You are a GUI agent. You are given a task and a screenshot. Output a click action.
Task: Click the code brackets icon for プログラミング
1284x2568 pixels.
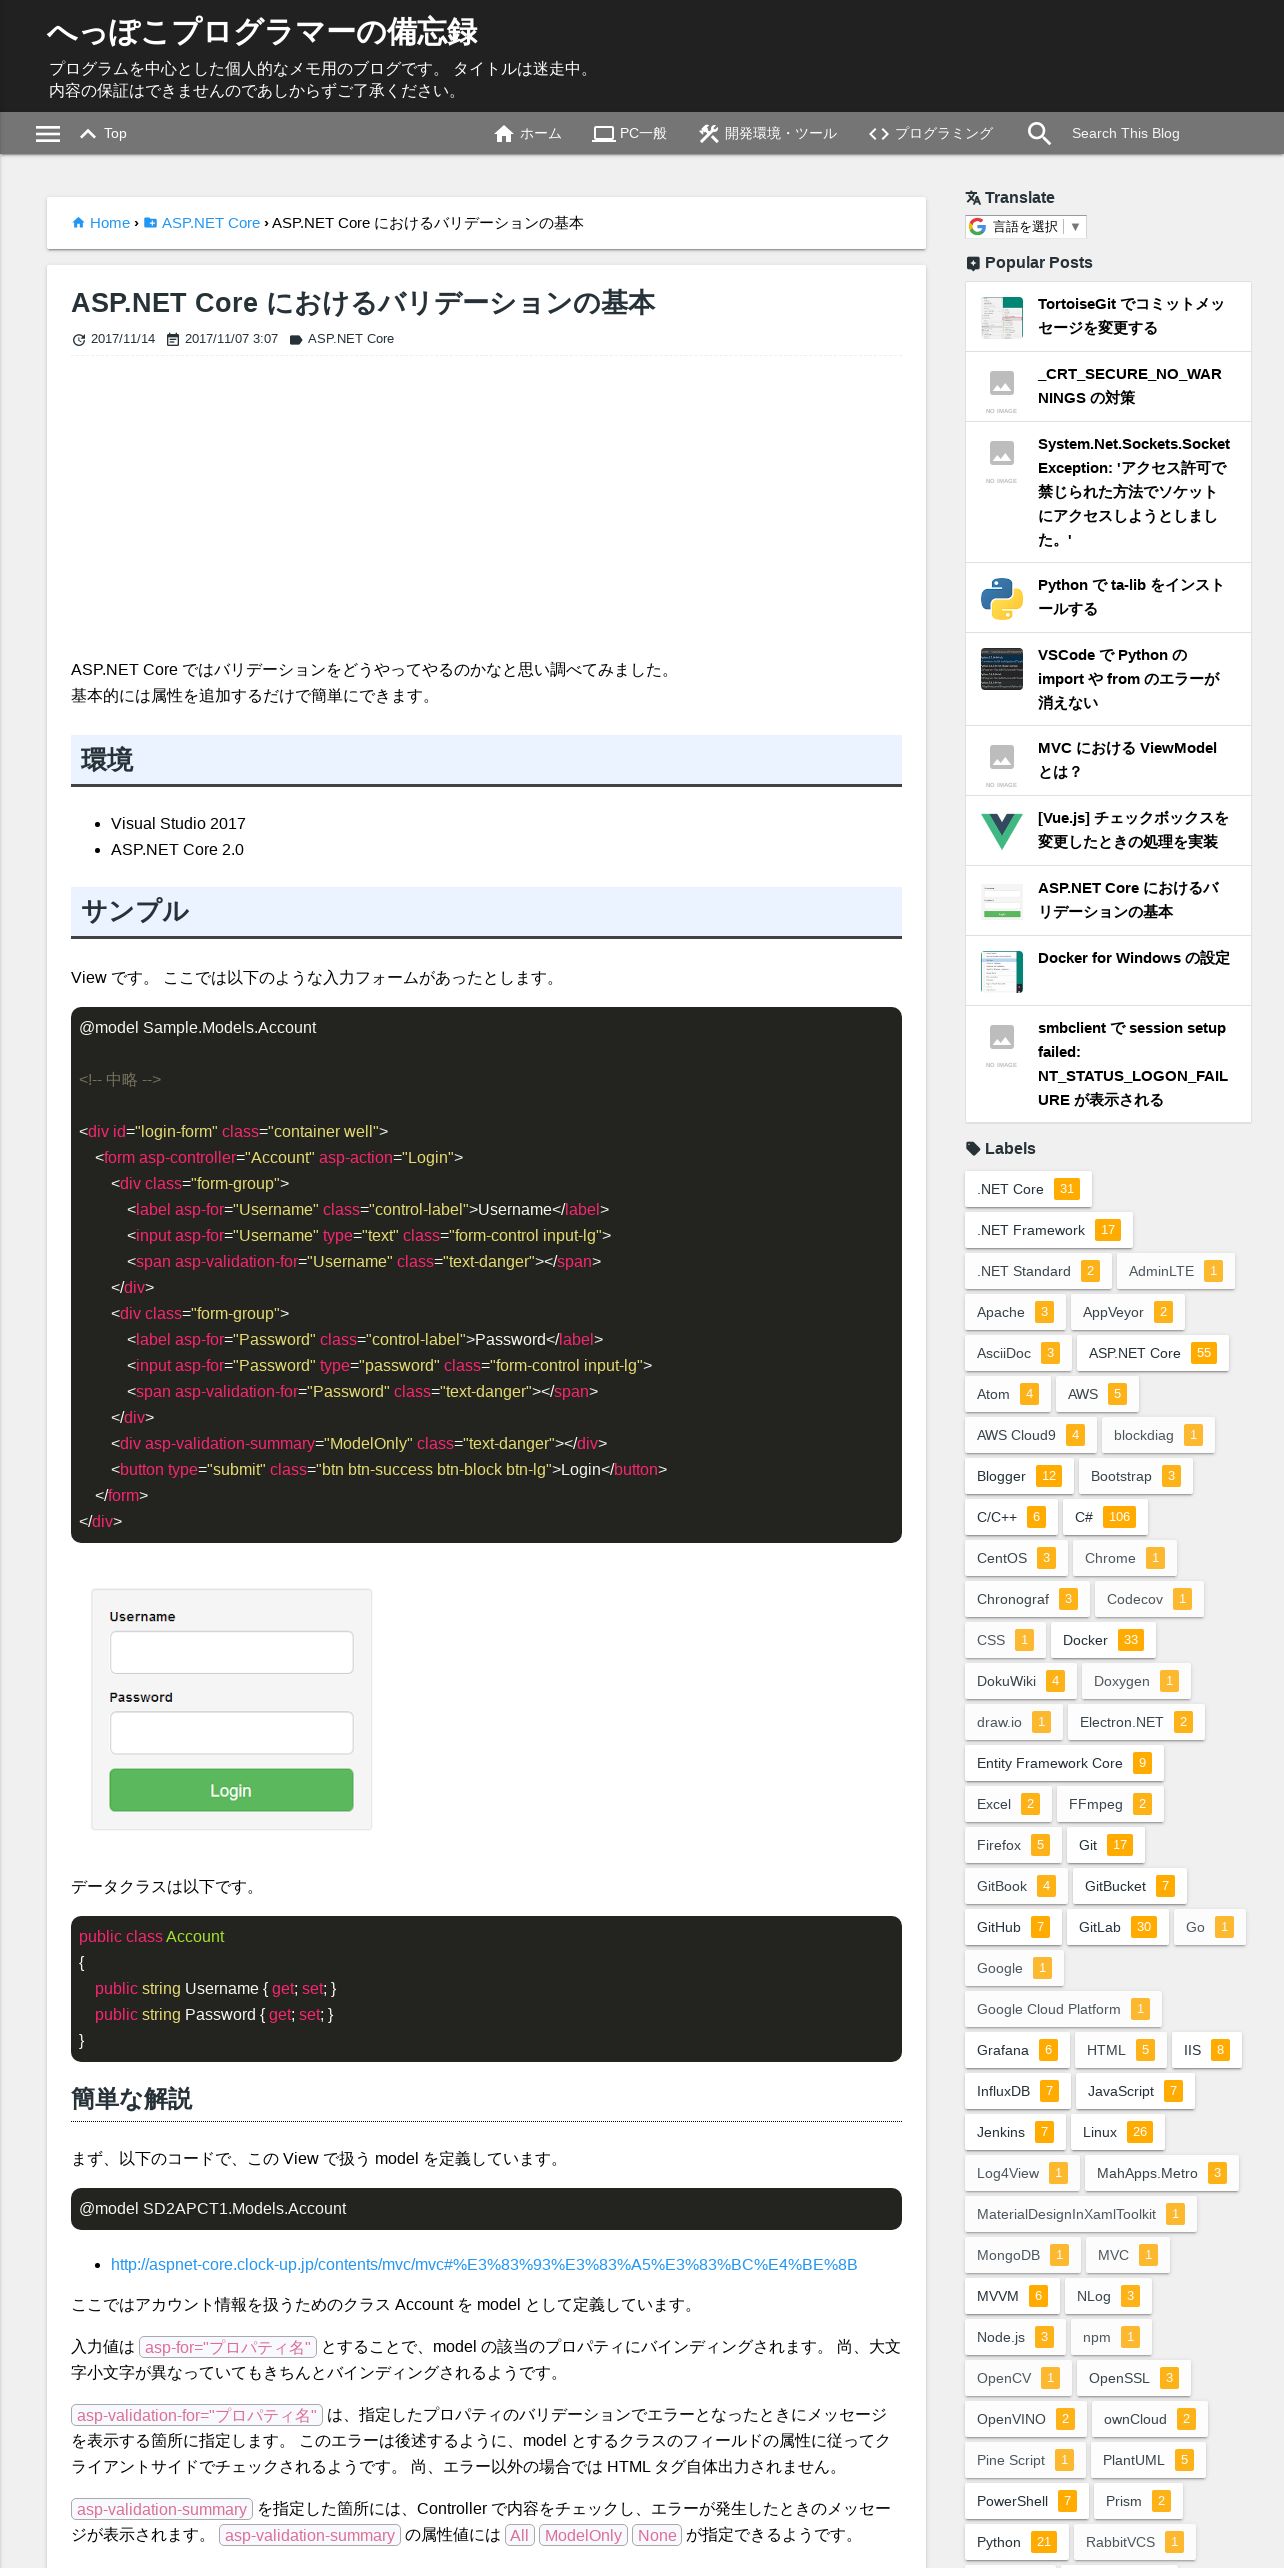(879, 134)
